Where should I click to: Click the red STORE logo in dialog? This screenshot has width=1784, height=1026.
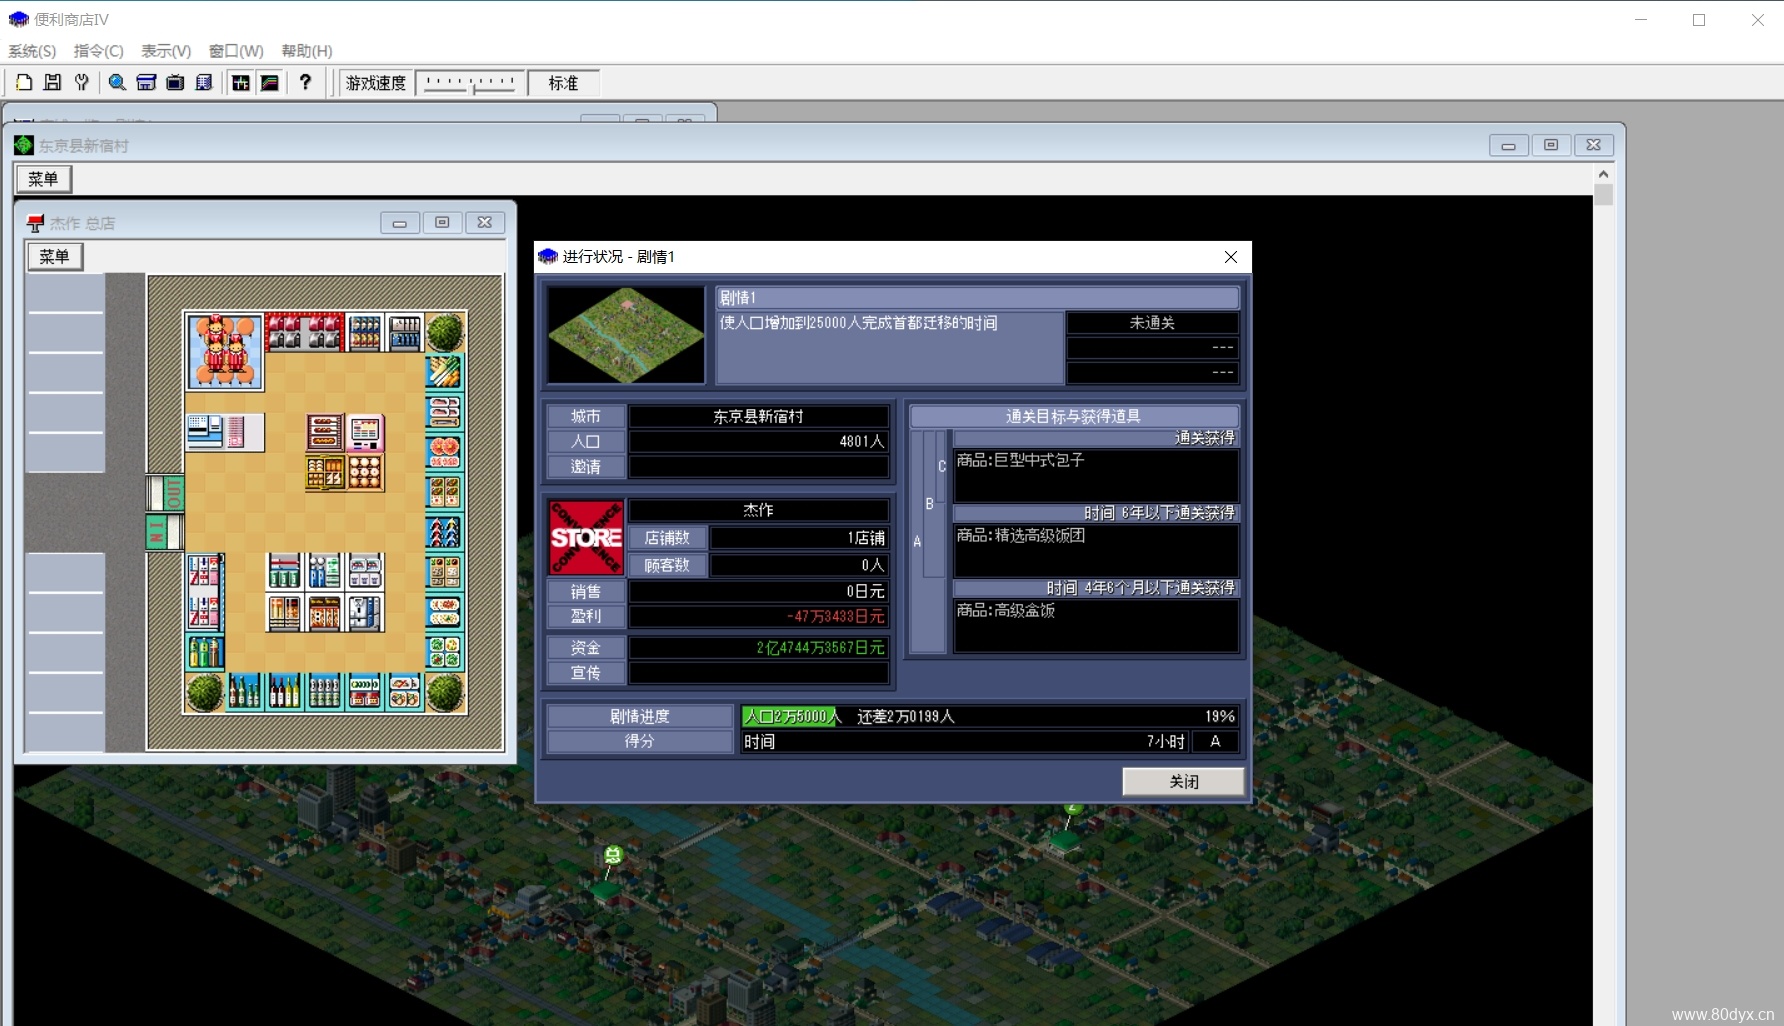[586, 537]
